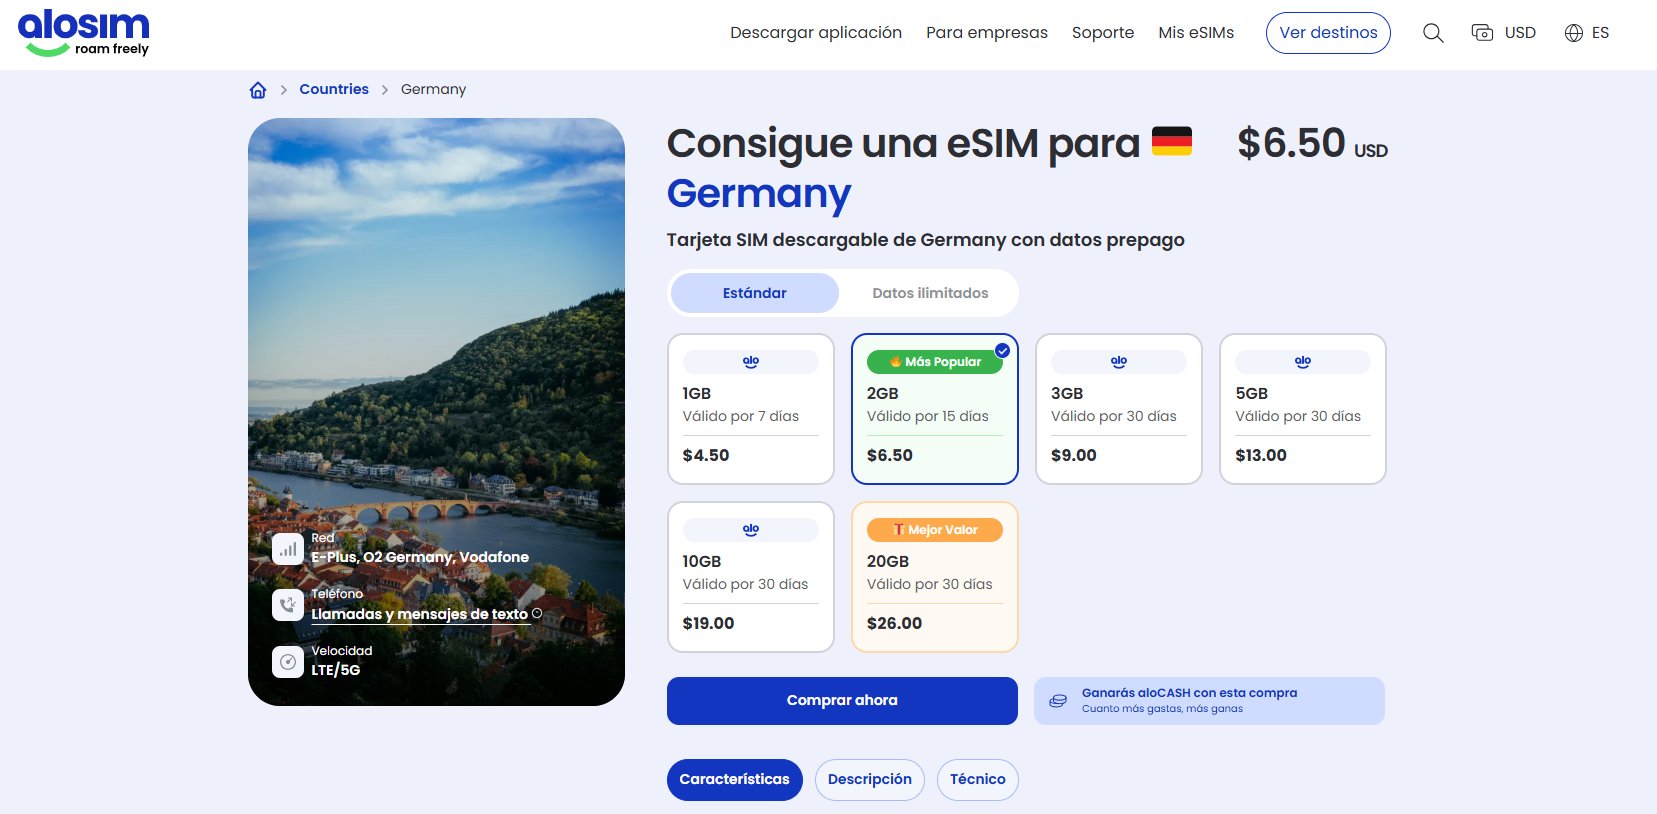
Task: Click the alo badge on 5GB card
Action: pos(1303,362)
